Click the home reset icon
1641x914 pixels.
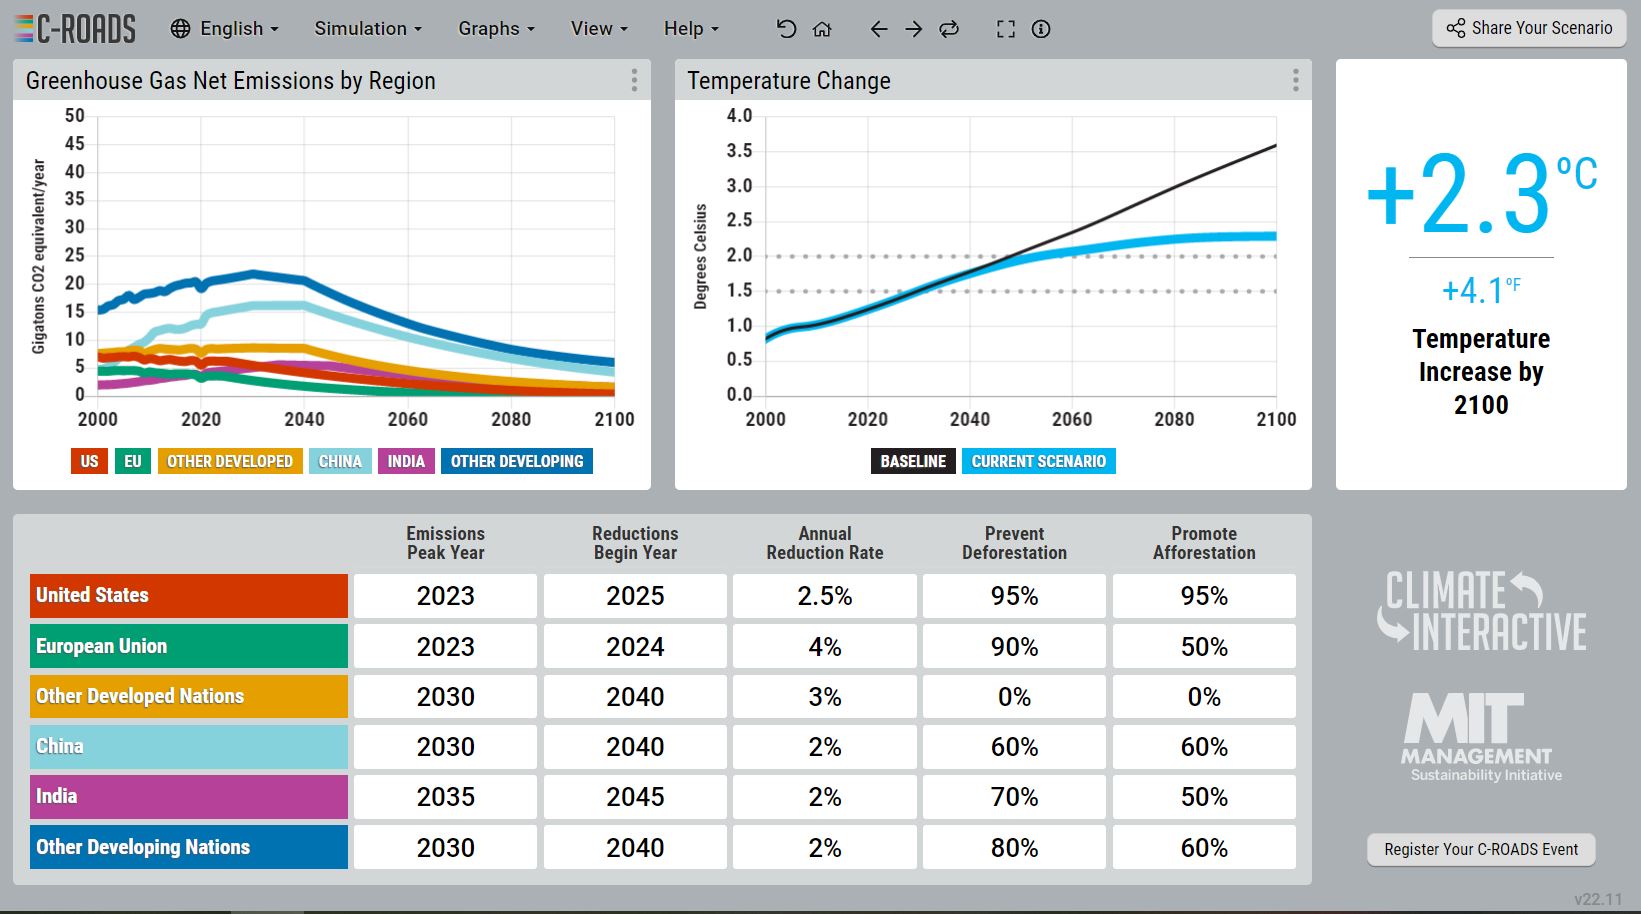tap(822, 29)
